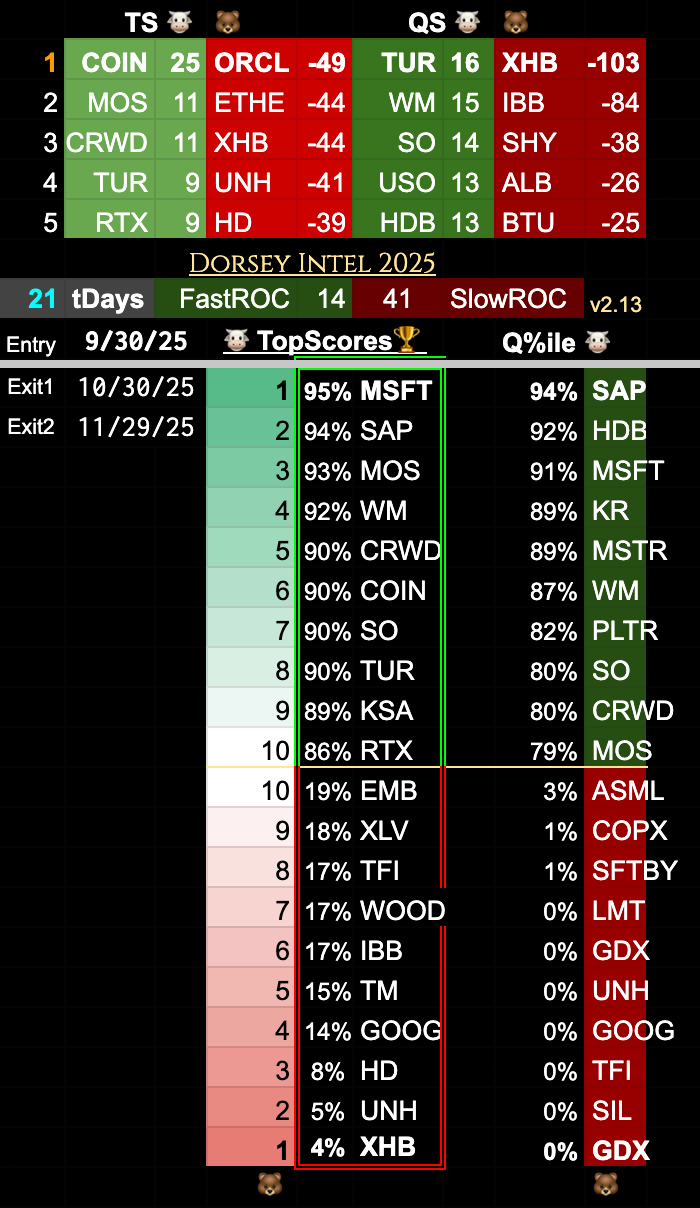
Task: Select the USO cell in QS bull list
Action: (x=399, y=182)
